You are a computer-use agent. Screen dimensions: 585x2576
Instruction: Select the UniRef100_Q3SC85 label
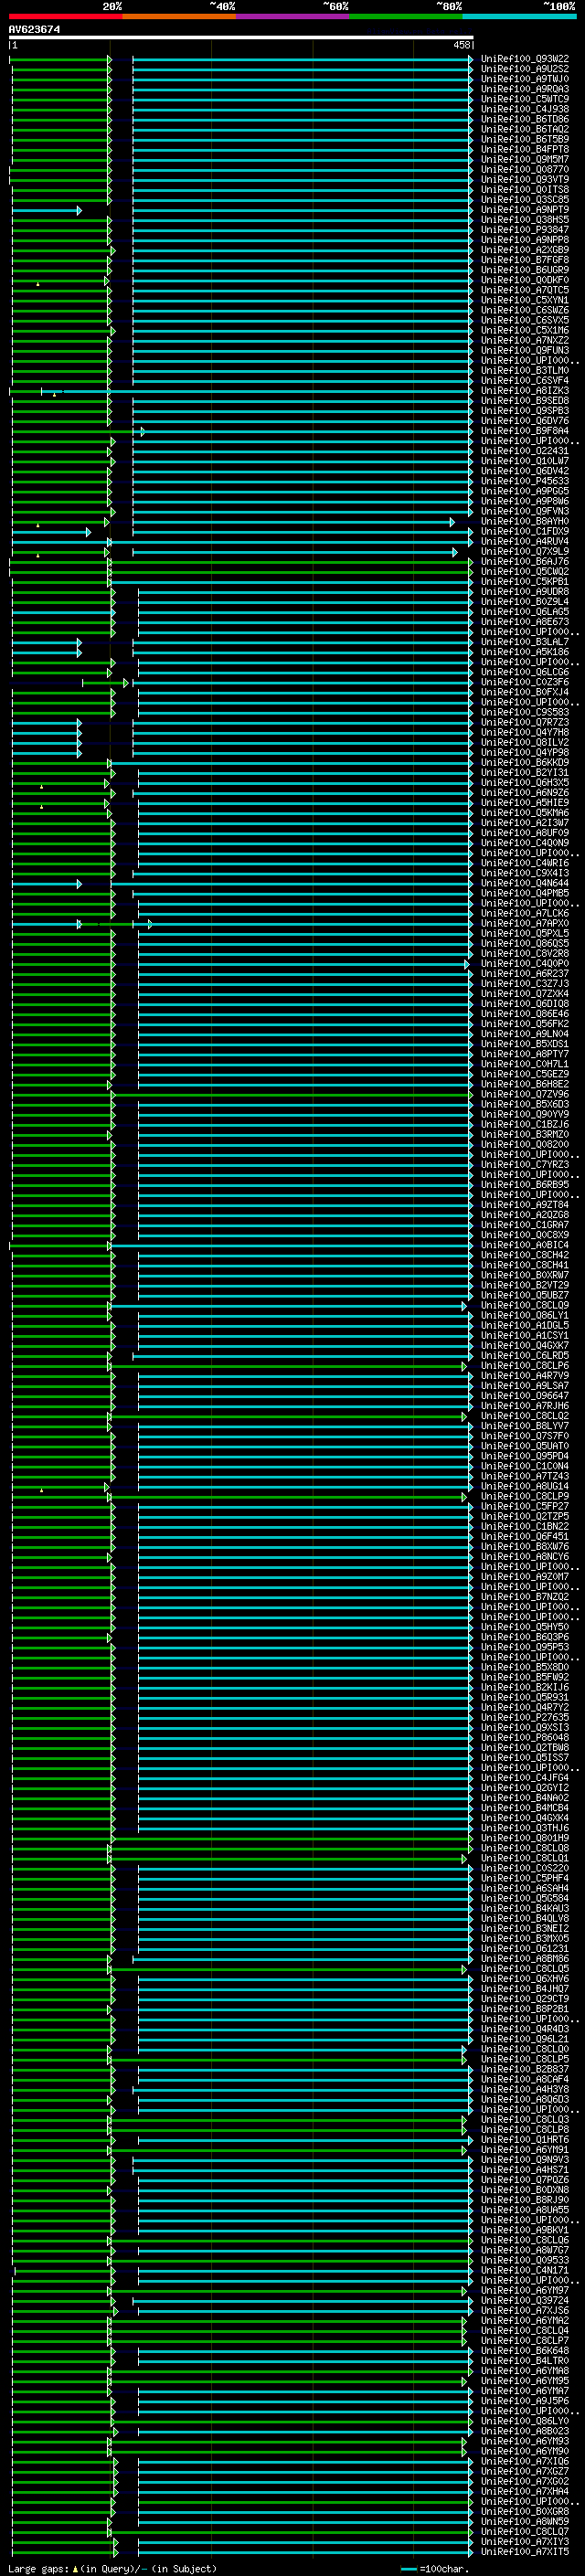coord(525,200)
